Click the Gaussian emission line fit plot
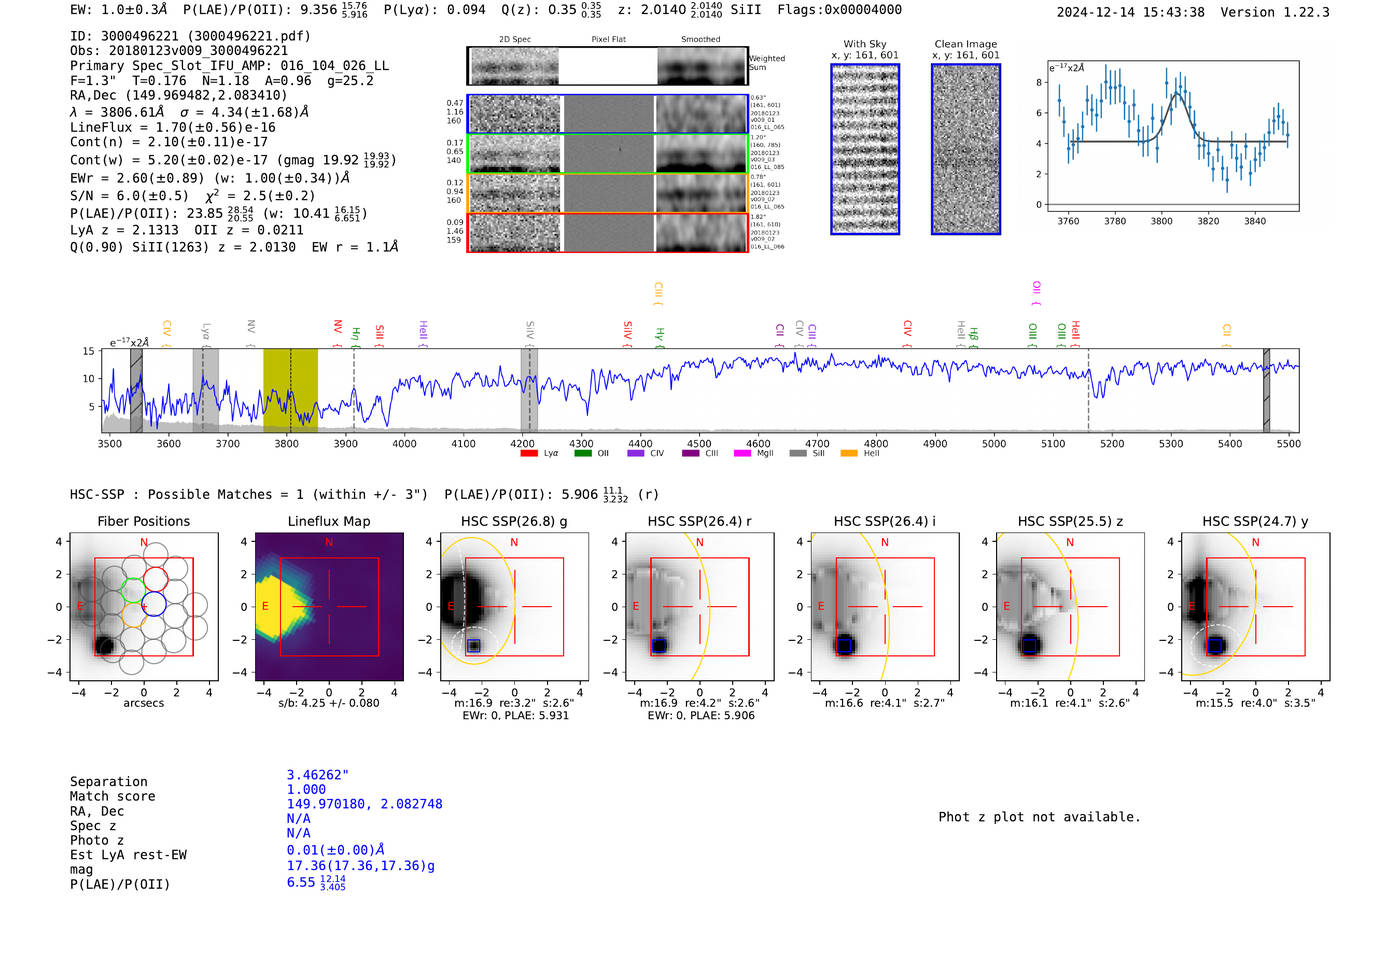Image resolution: width=1400 pixels, height=953 pixels. (1172, 136)
